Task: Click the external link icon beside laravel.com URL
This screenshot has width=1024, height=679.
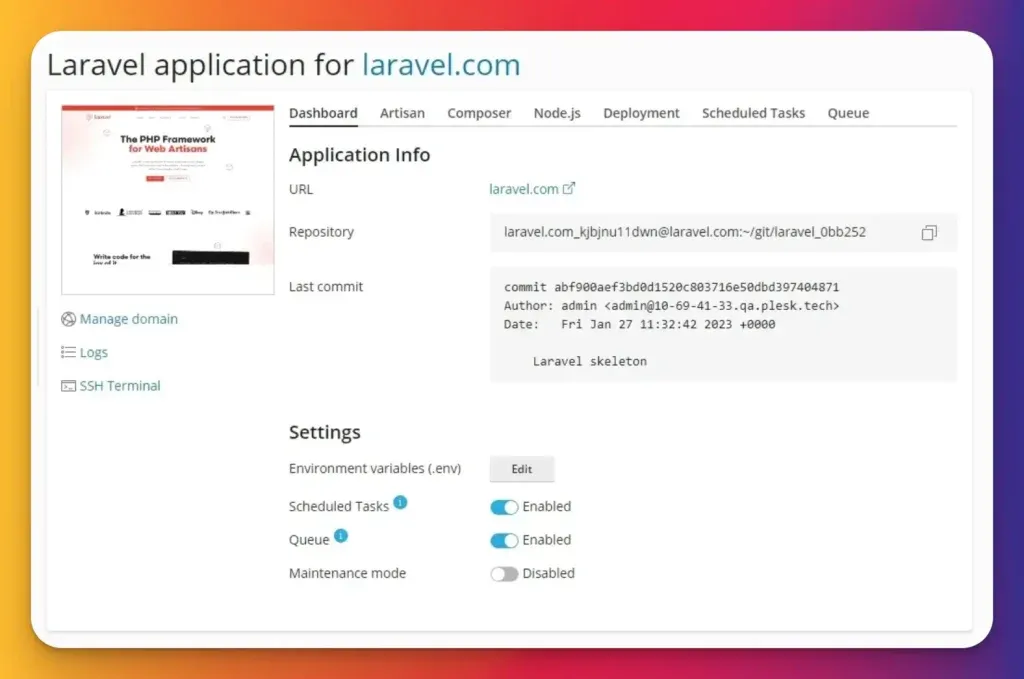Action: coord(569,188)
